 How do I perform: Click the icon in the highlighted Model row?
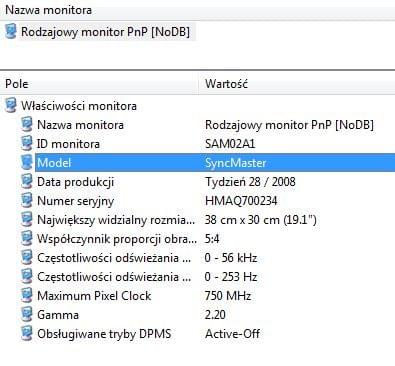pyautogui.click(x=27, y=163)
